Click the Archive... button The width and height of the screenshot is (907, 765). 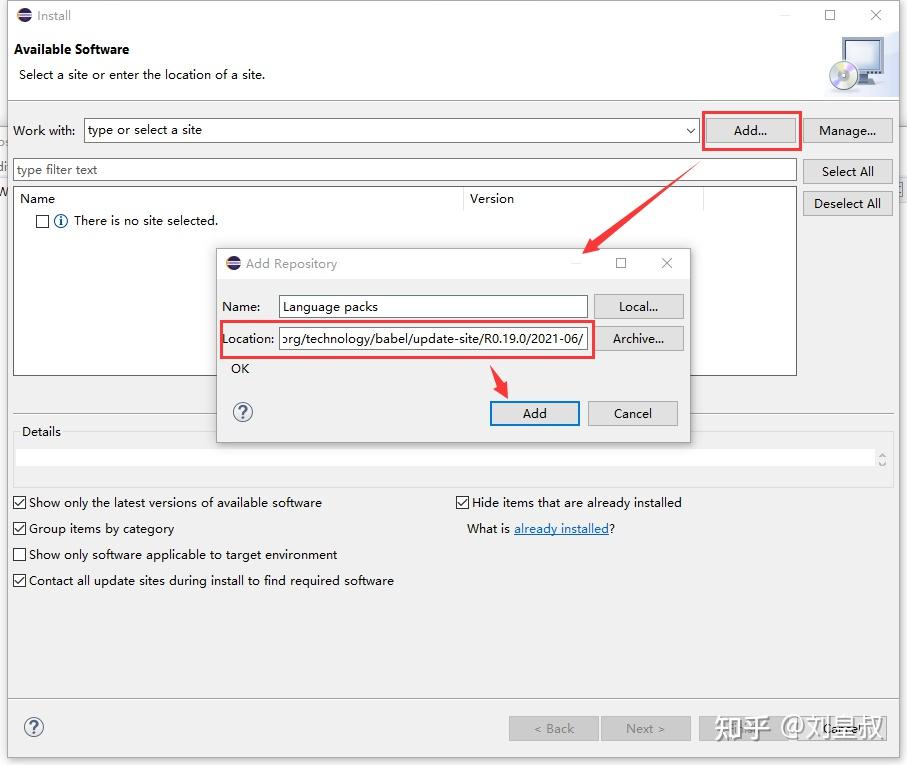[x=638, y=338]
